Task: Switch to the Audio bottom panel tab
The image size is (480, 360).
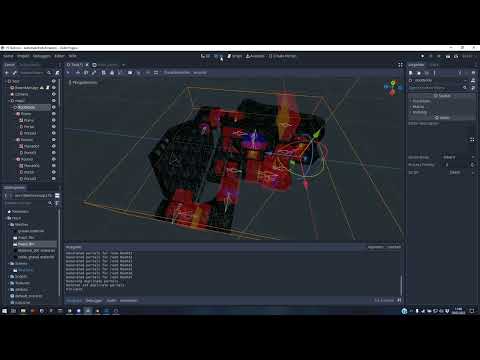Action: (111, 300)
